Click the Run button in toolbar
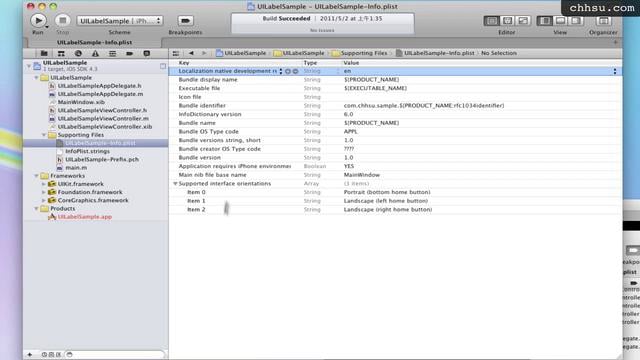 coord(38,20)
